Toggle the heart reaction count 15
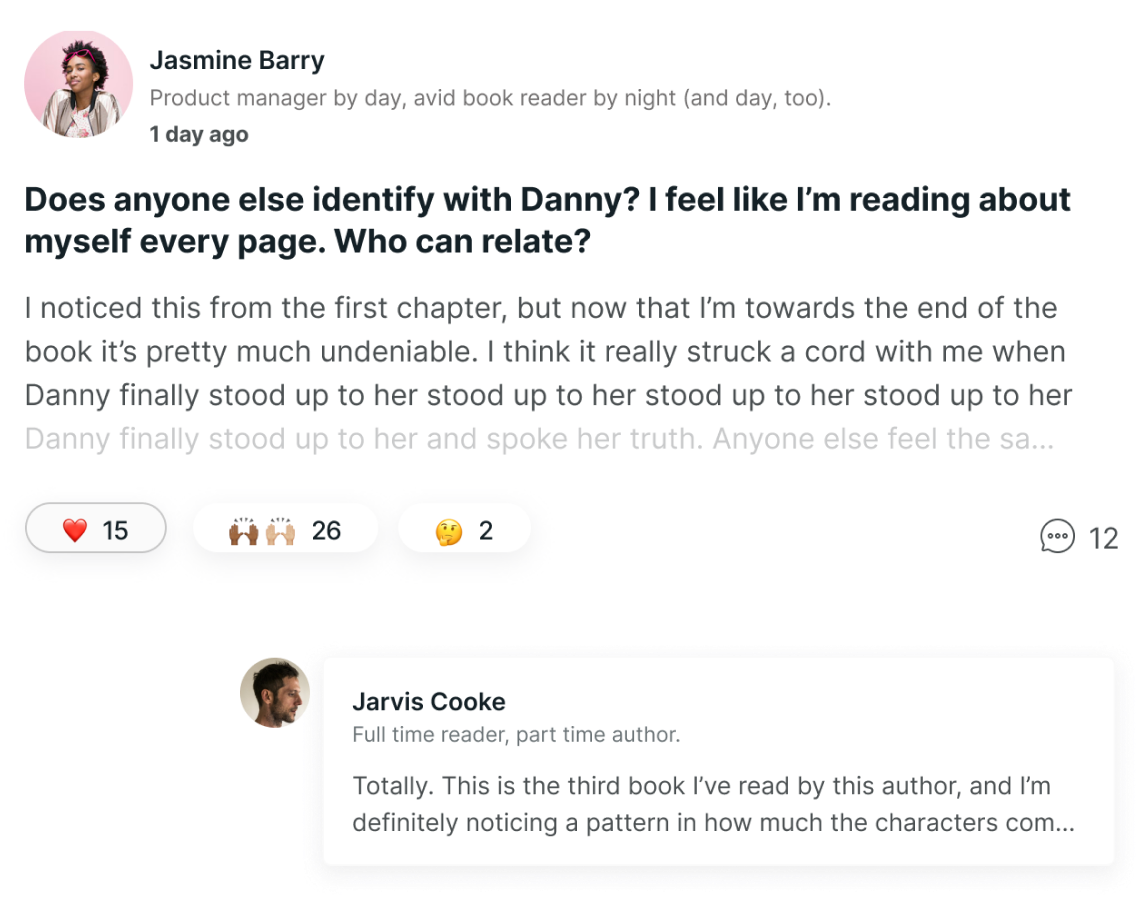 click(x=115, y=530)
